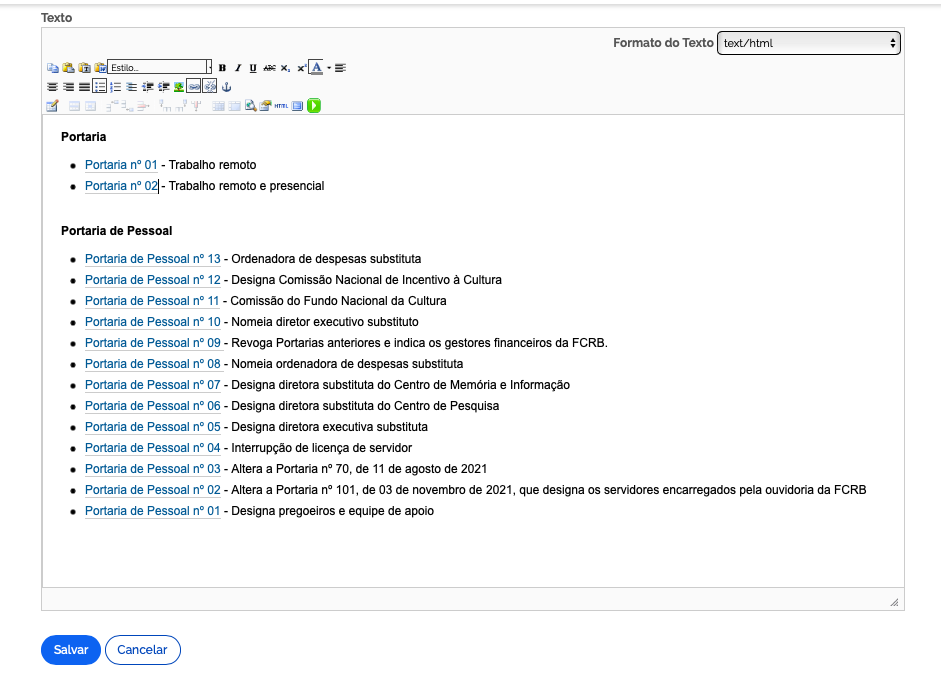The width and height of the screenshot is (941, 689).
Task: Click the underline formatting icon
Action: [x=253, y=68]
